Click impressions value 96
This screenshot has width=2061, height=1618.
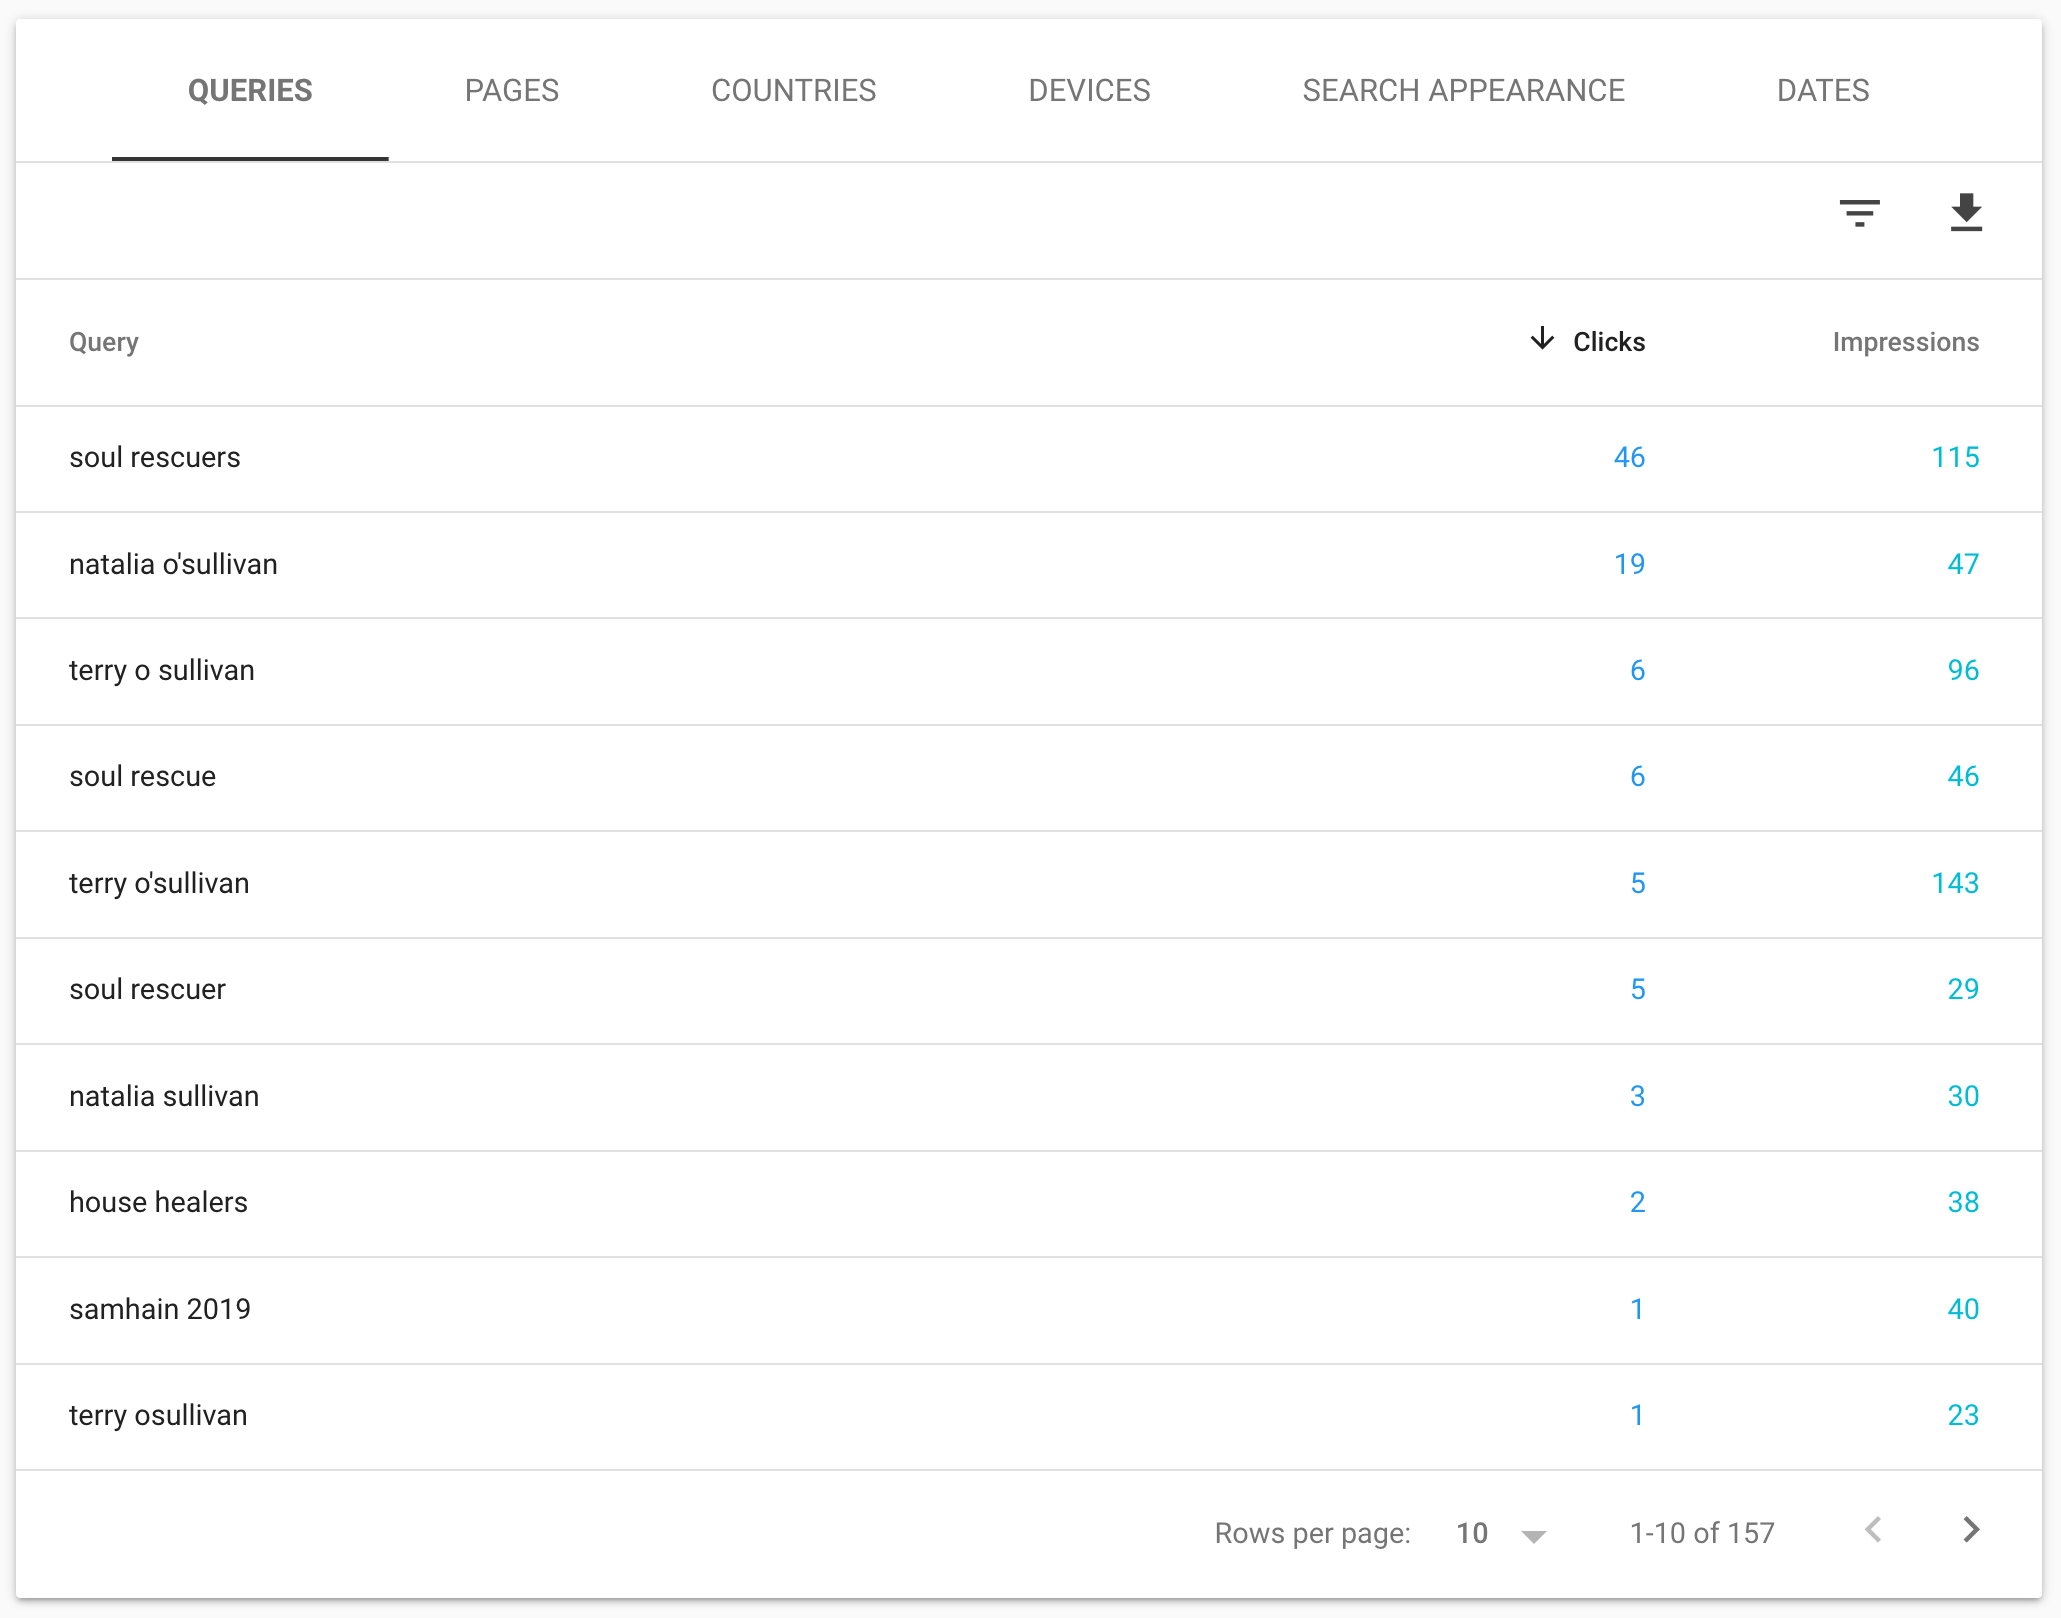pyautogui.click(x=1963, y=670)
